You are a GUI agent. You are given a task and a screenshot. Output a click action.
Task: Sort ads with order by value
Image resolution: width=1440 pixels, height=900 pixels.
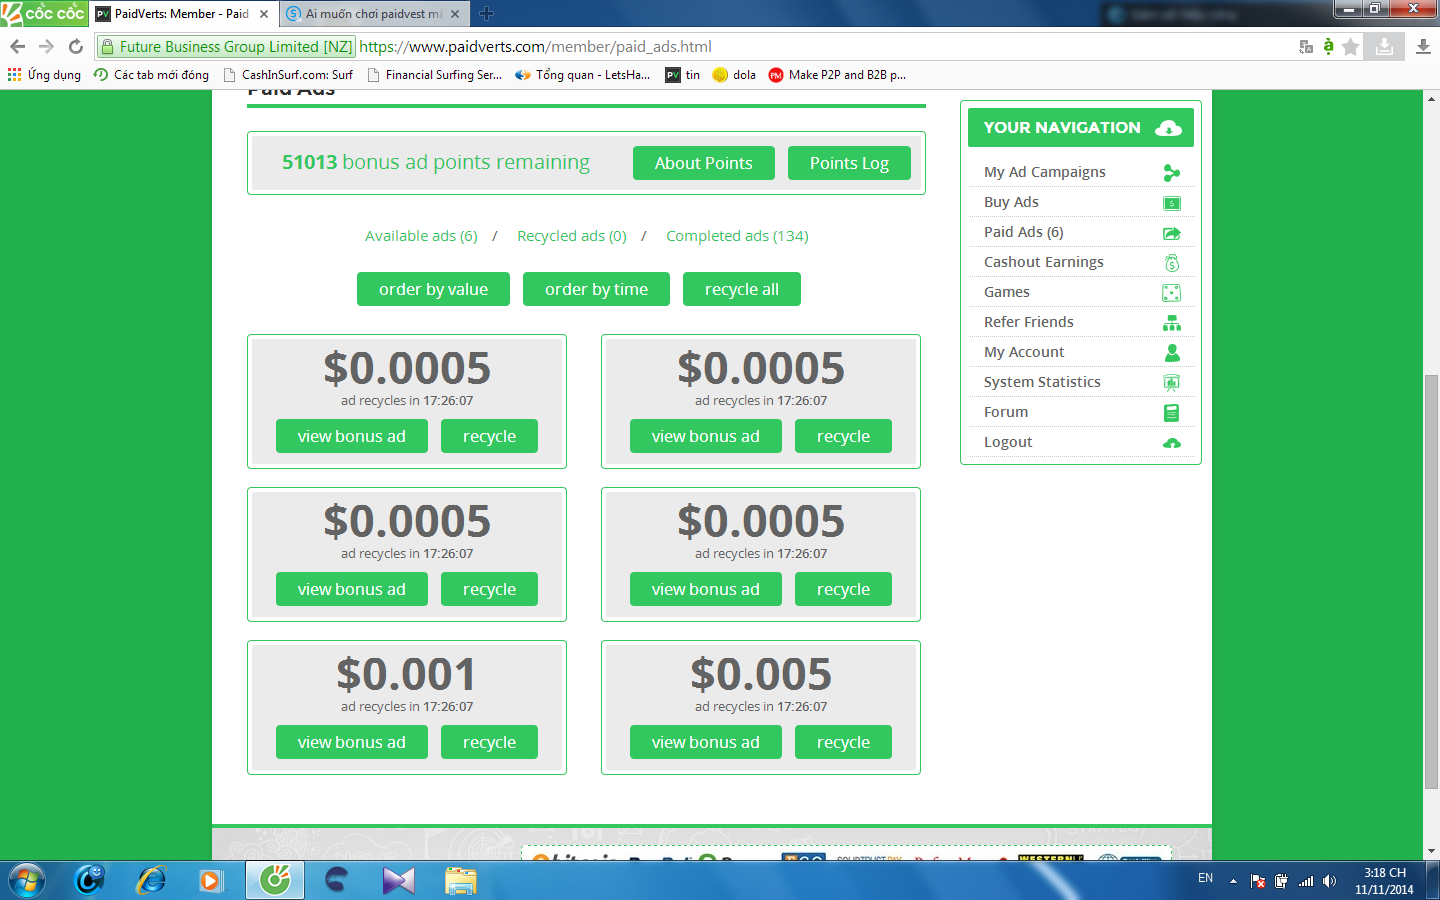433,289
